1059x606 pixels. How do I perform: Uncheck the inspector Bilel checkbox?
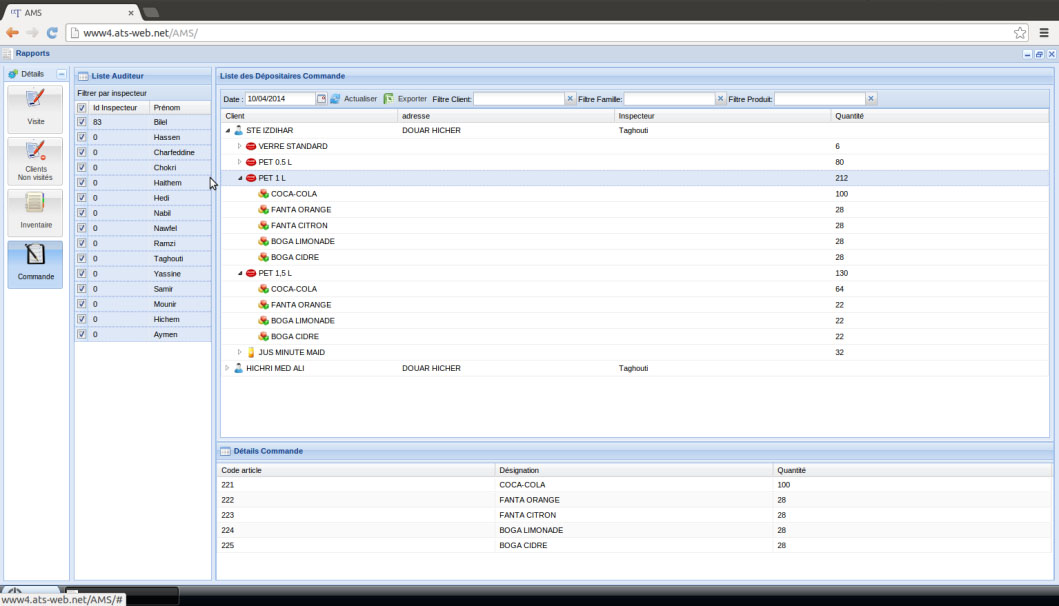point(82,122)
